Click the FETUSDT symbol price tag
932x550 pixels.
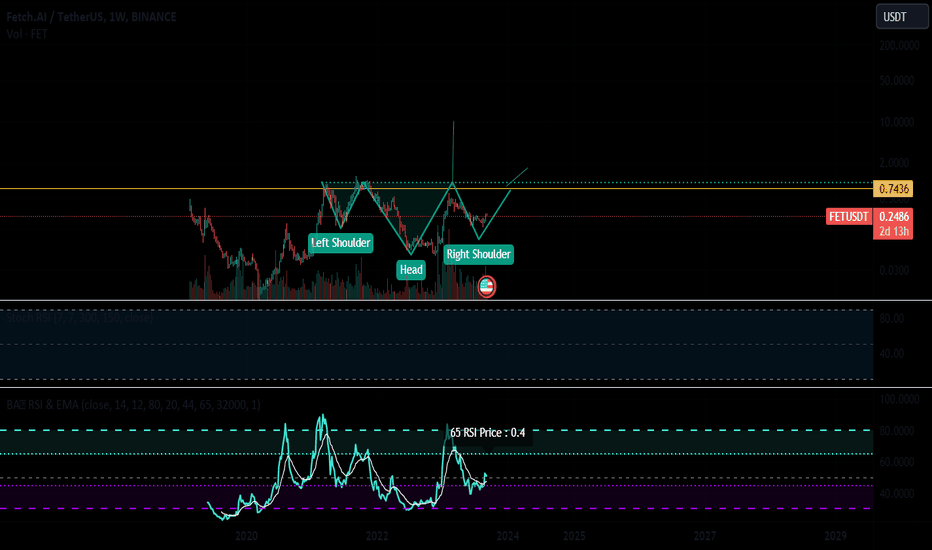tap(849, 216)
